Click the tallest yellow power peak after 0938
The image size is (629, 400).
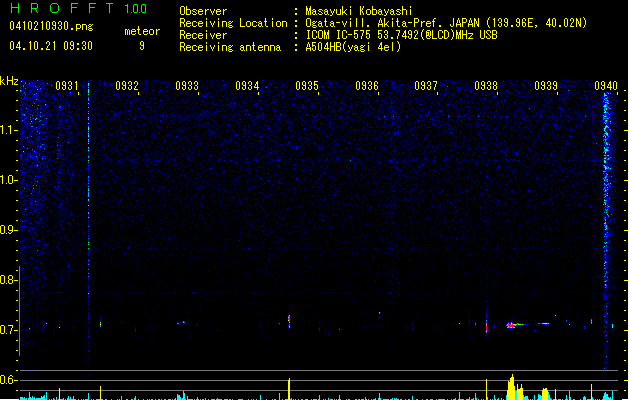(512, 387)
